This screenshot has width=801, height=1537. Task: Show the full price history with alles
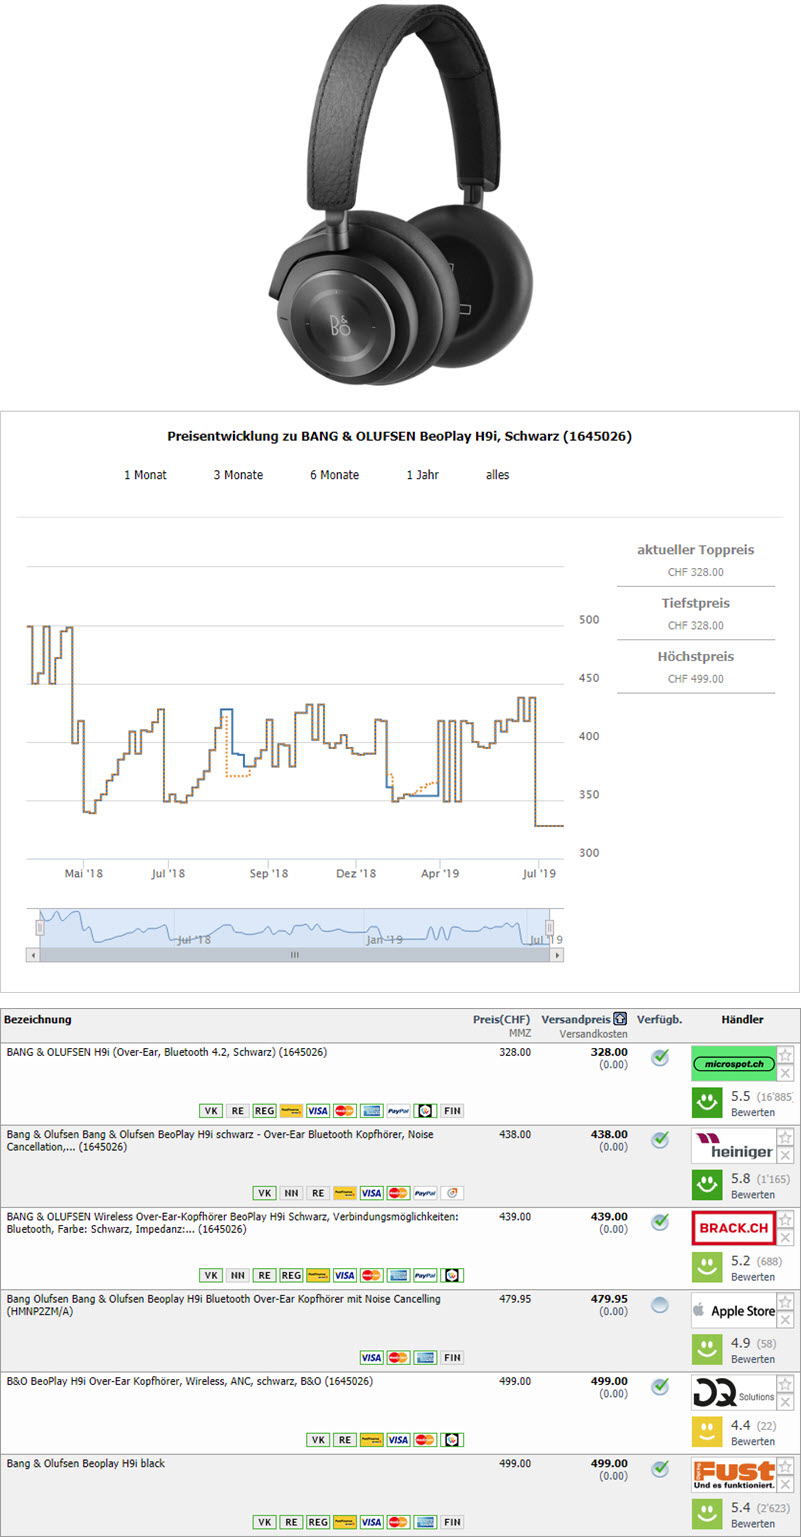click(497, 475)
